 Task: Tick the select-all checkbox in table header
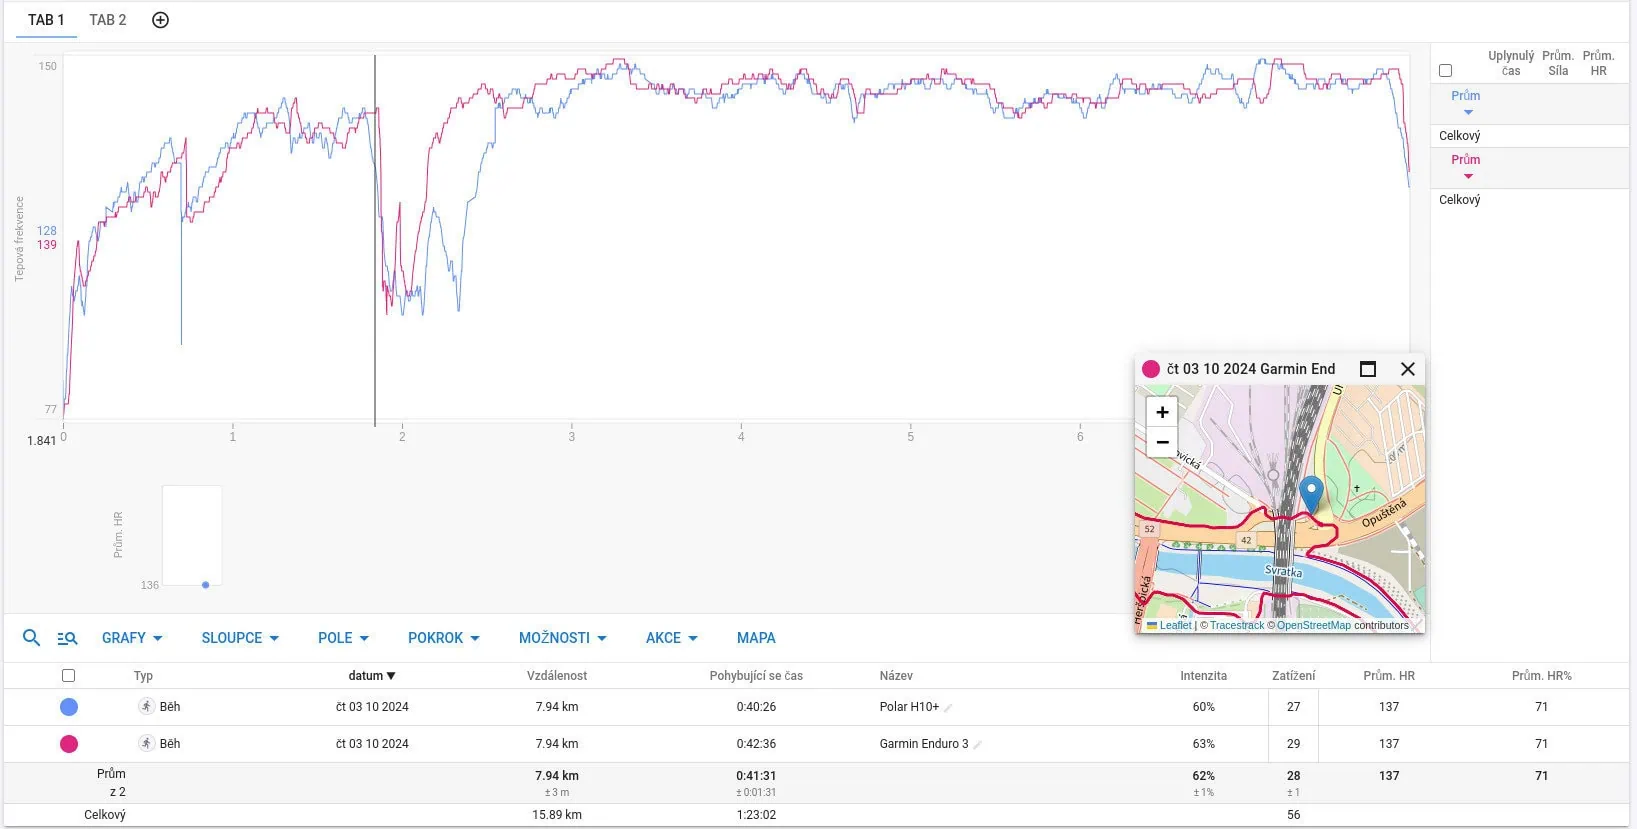(x=68, y=676)
